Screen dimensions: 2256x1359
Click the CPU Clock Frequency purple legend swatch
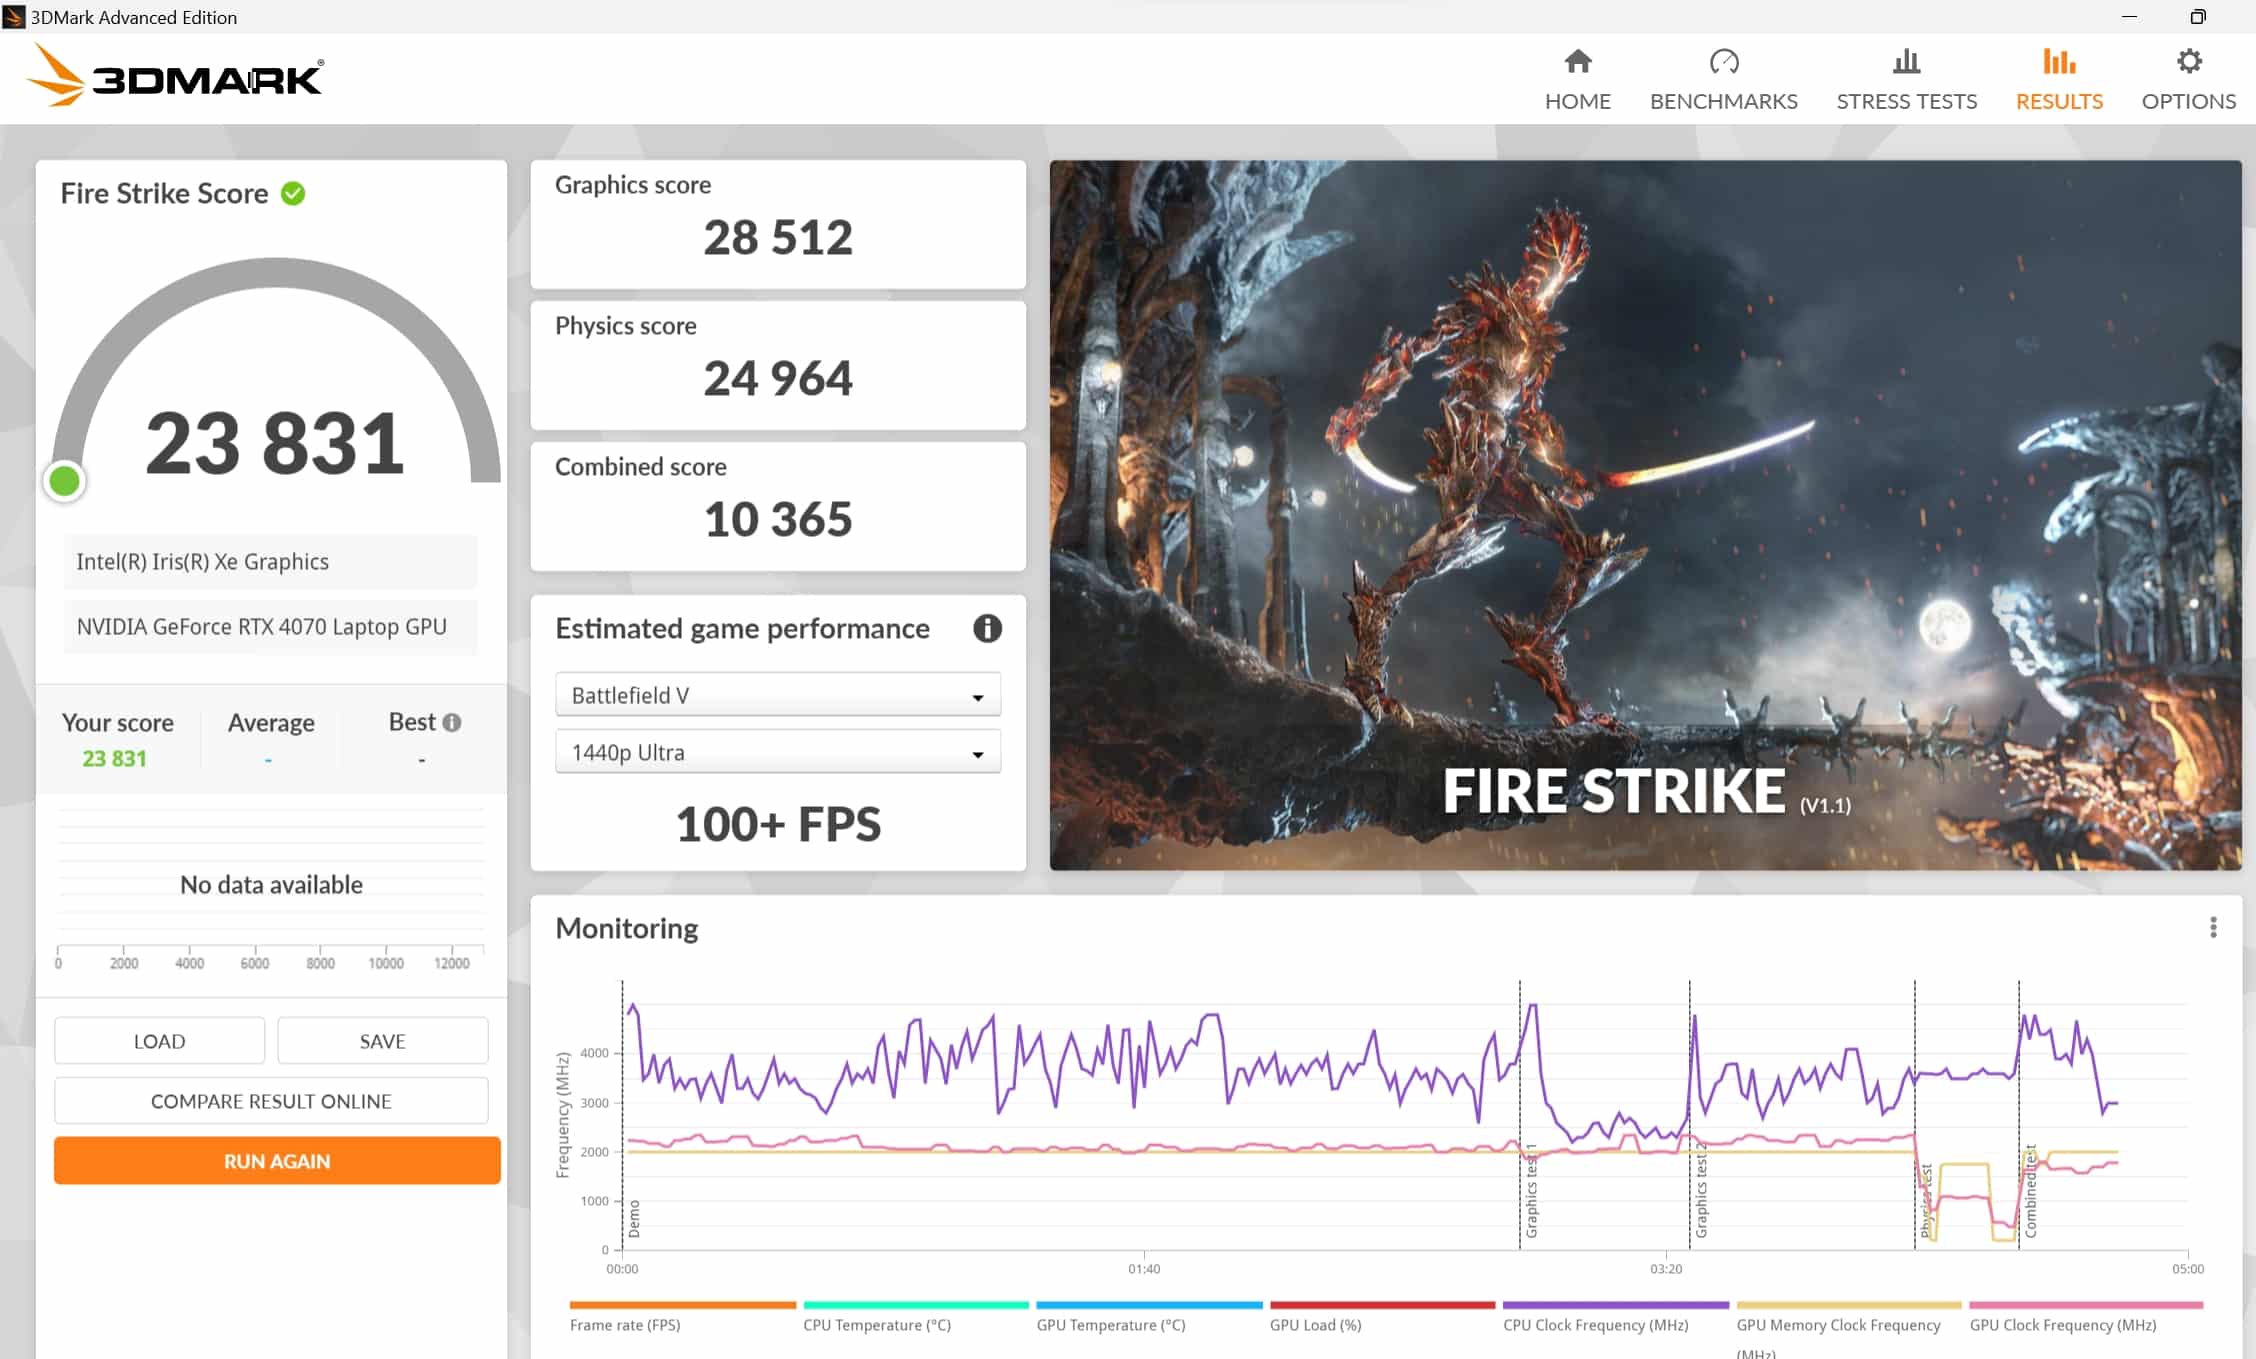pyautogui.click(x=1615, y=1305)
